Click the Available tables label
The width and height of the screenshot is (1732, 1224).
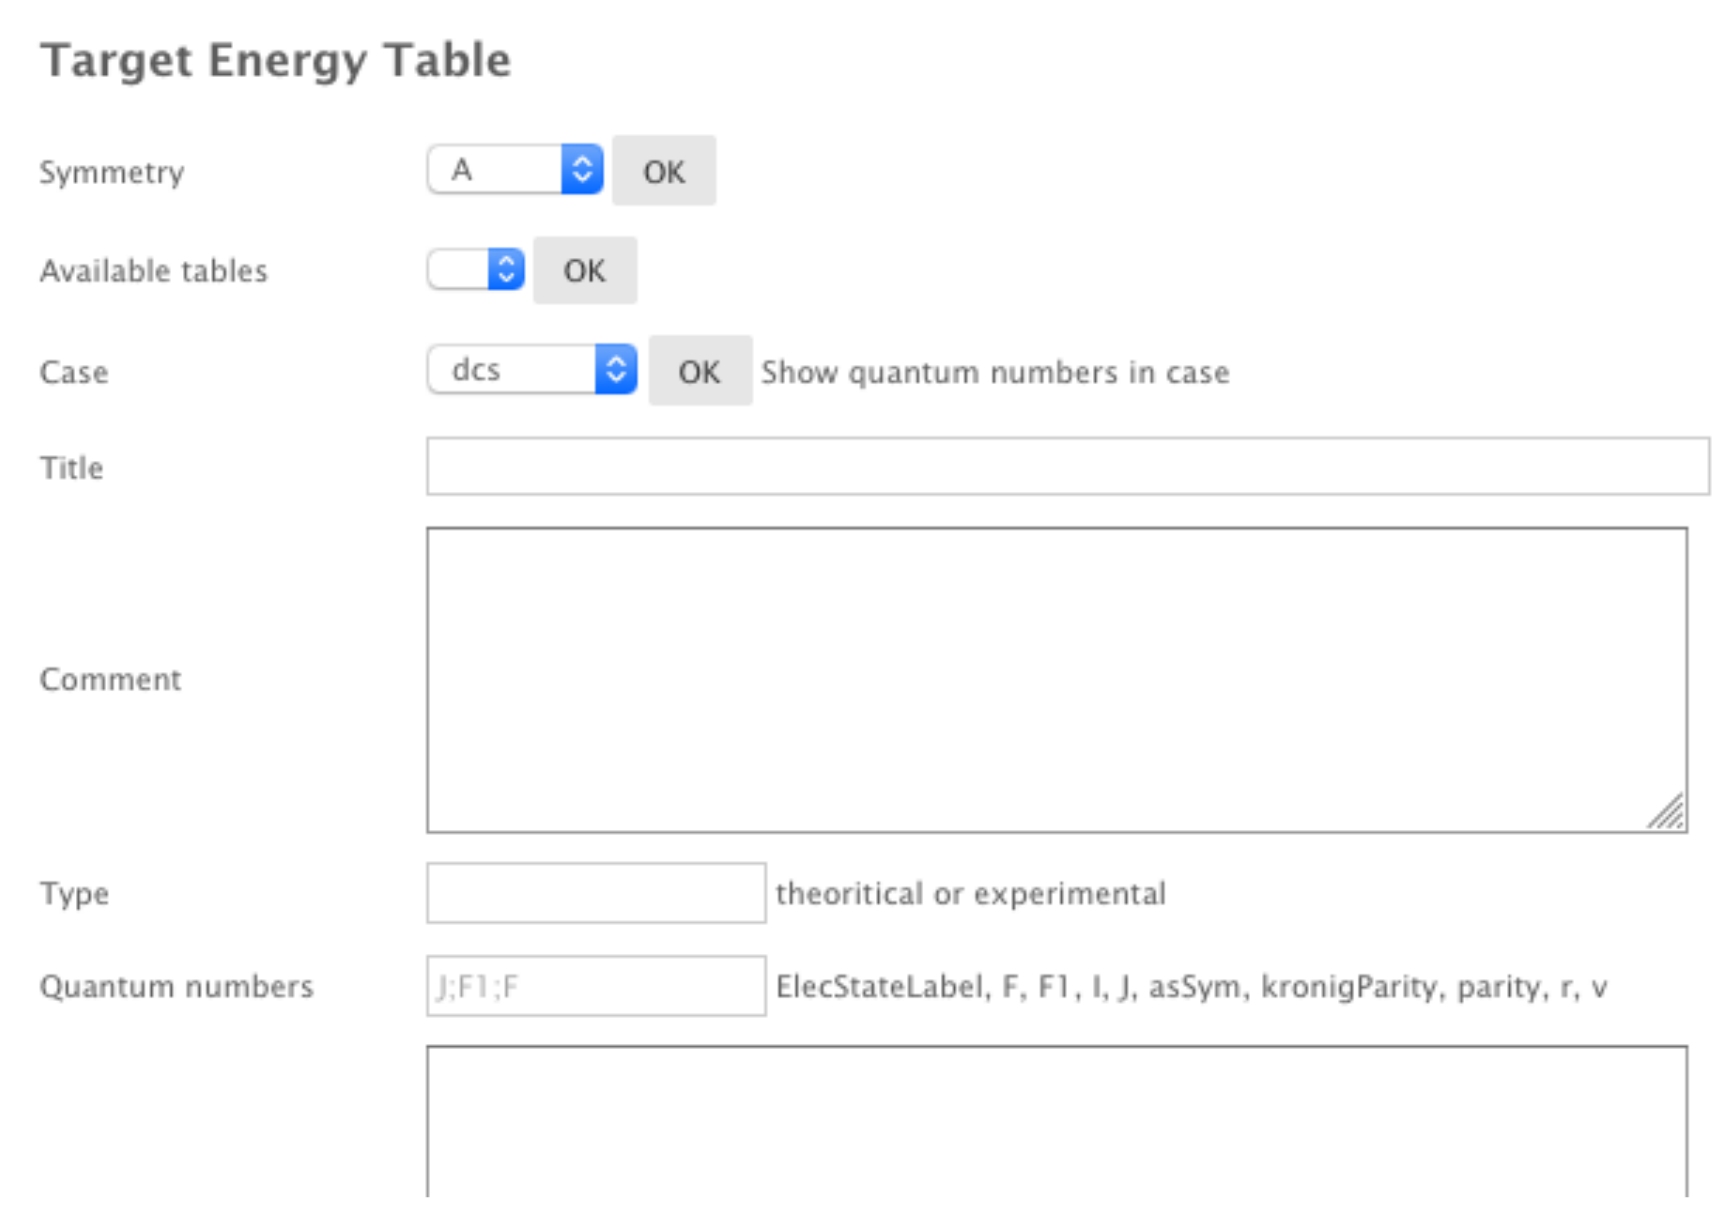click(x=154, y=271)
